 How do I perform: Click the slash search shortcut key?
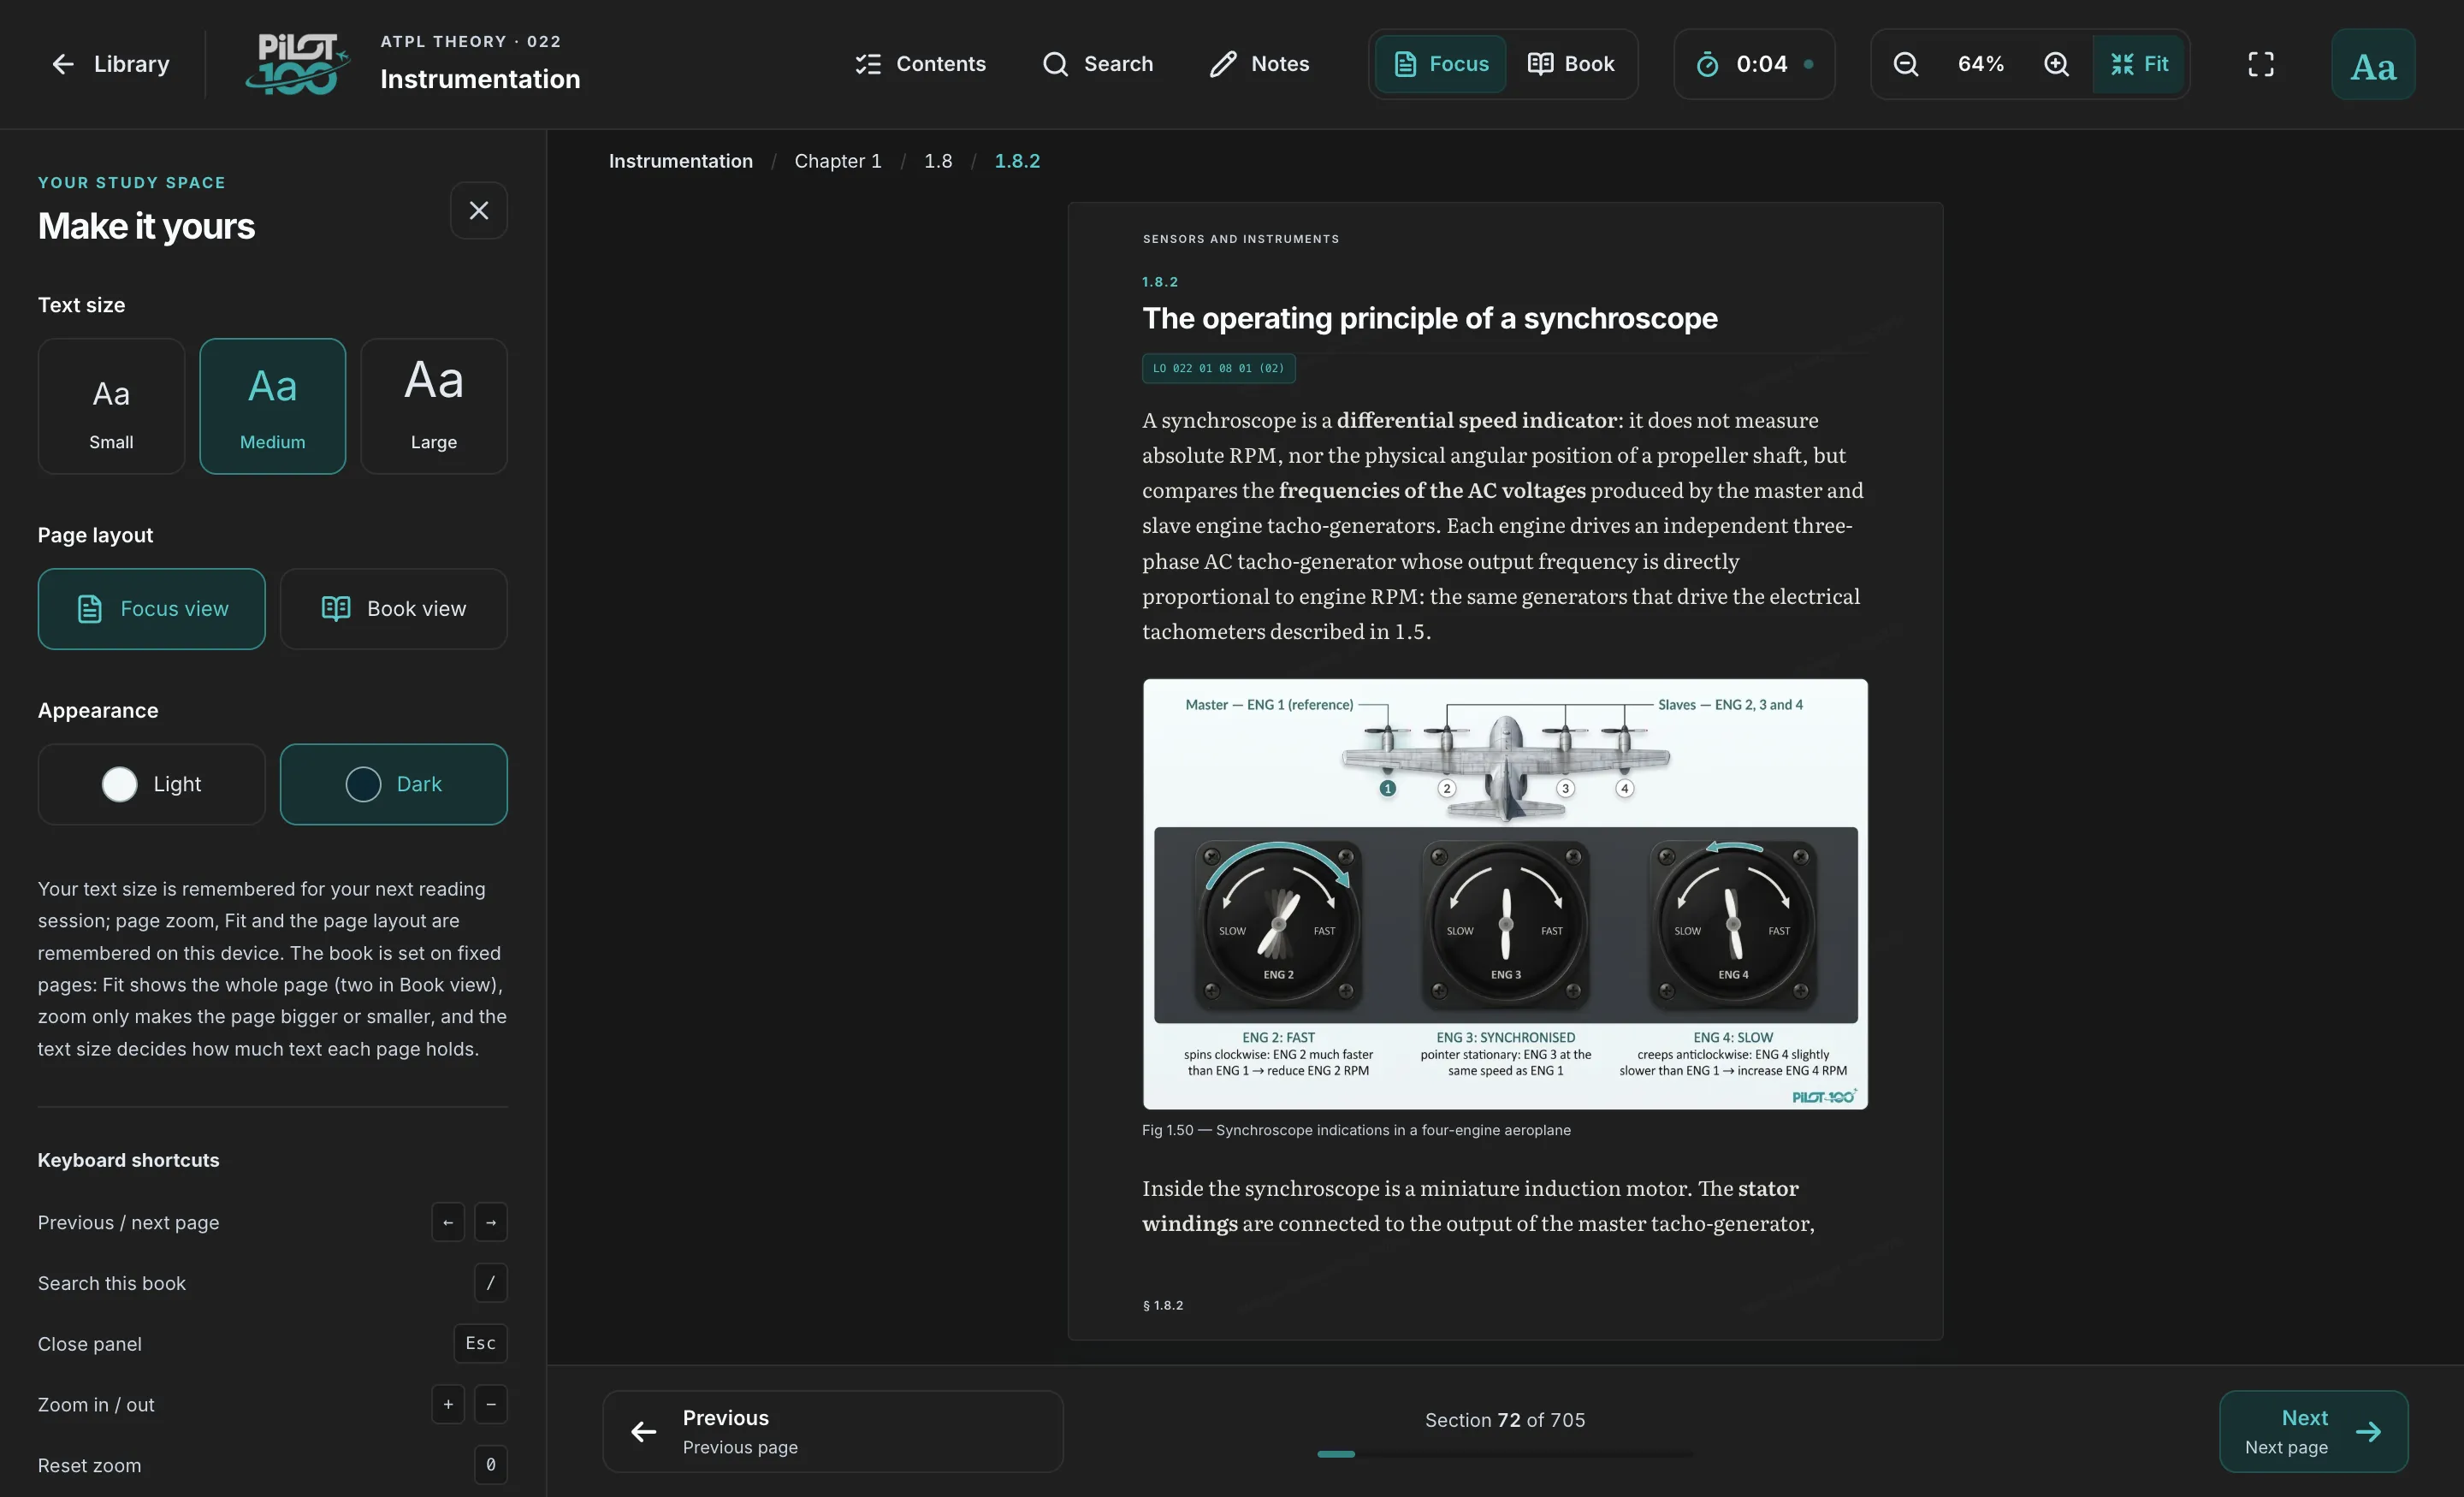pyautogui.click(x=491, y=1283)
